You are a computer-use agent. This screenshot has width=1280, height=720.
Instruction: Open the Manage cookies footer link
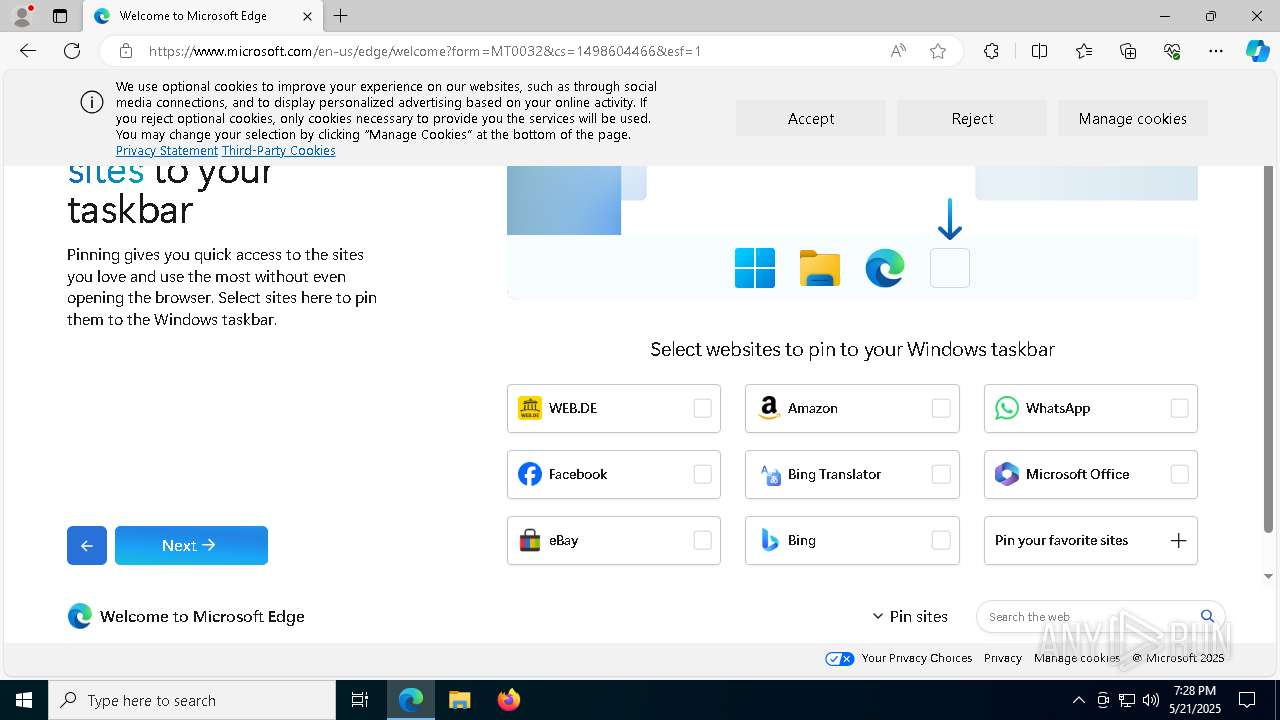1077,658
